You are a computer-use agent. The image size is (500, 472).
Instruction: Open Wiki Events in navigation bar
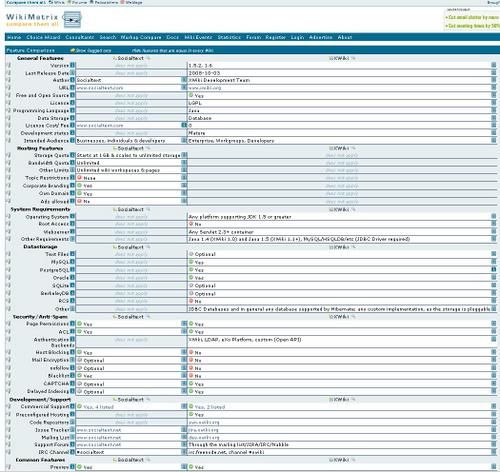click(x=198, y=37)
